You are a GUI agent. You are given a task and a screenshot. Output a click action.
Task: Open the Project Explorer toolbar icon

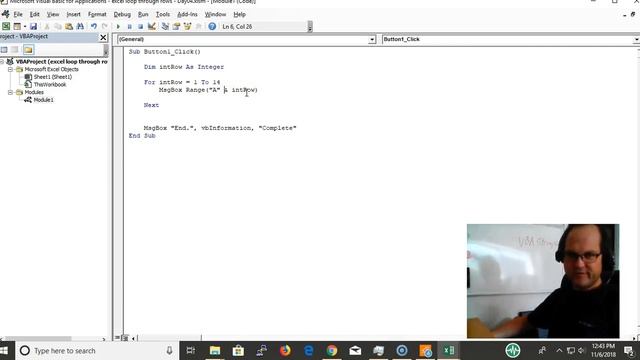point(165,27)
